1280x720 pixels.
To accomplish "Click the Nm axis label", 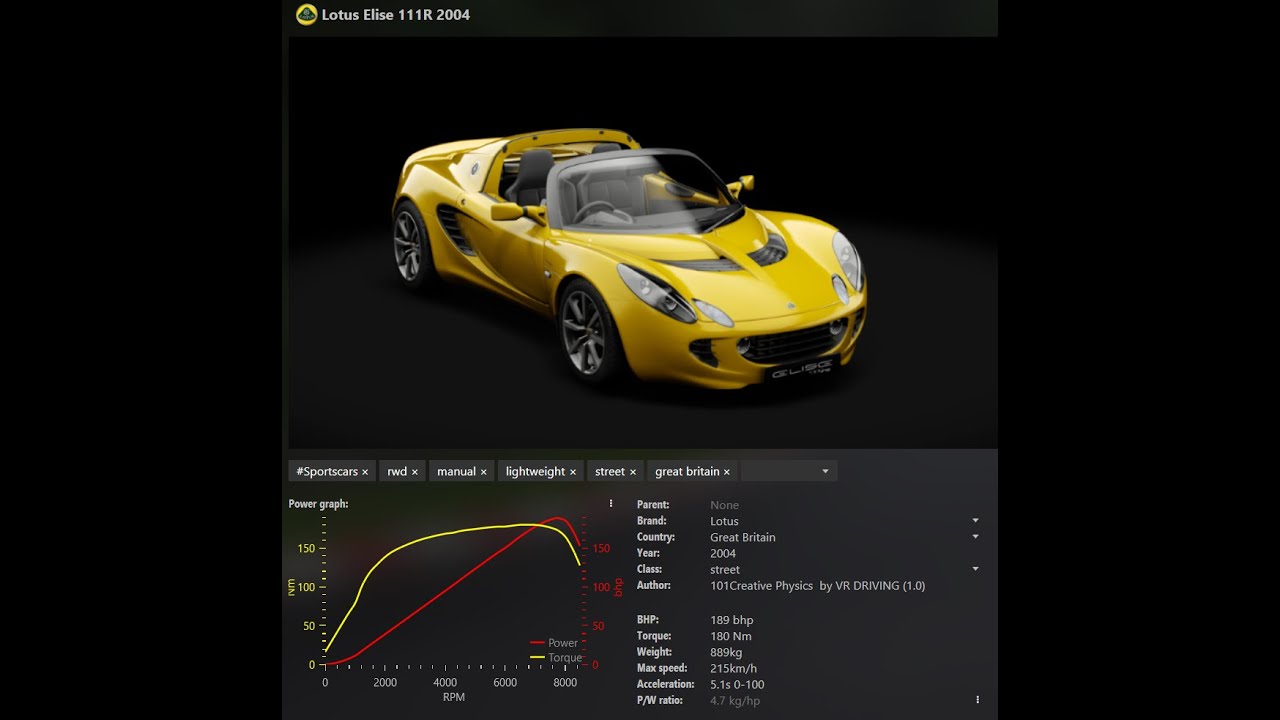I will point(292,588).
